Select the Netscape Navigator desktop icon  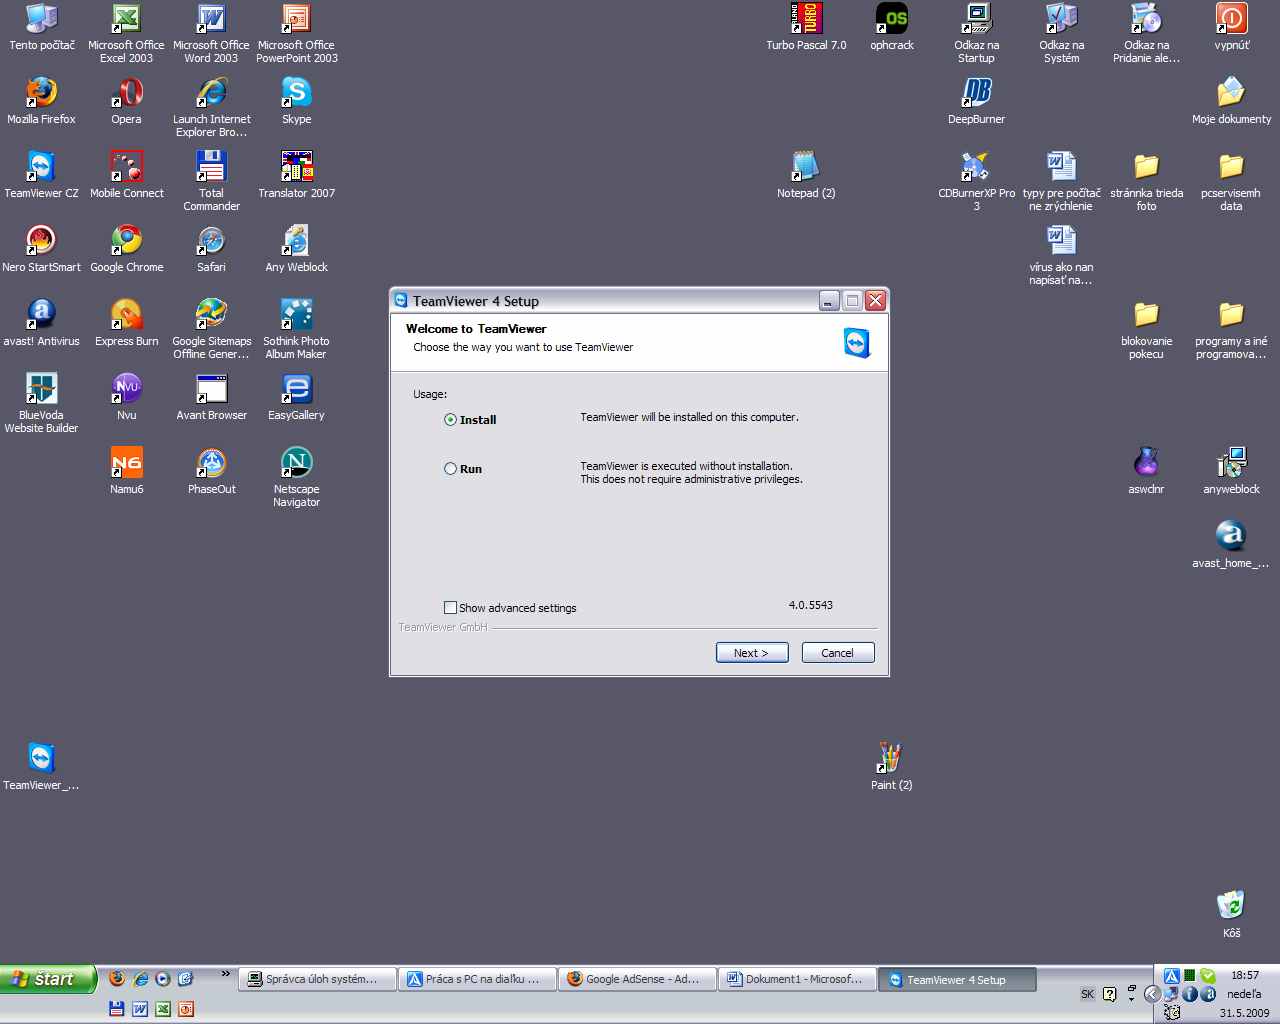click(x=297, y=477)
